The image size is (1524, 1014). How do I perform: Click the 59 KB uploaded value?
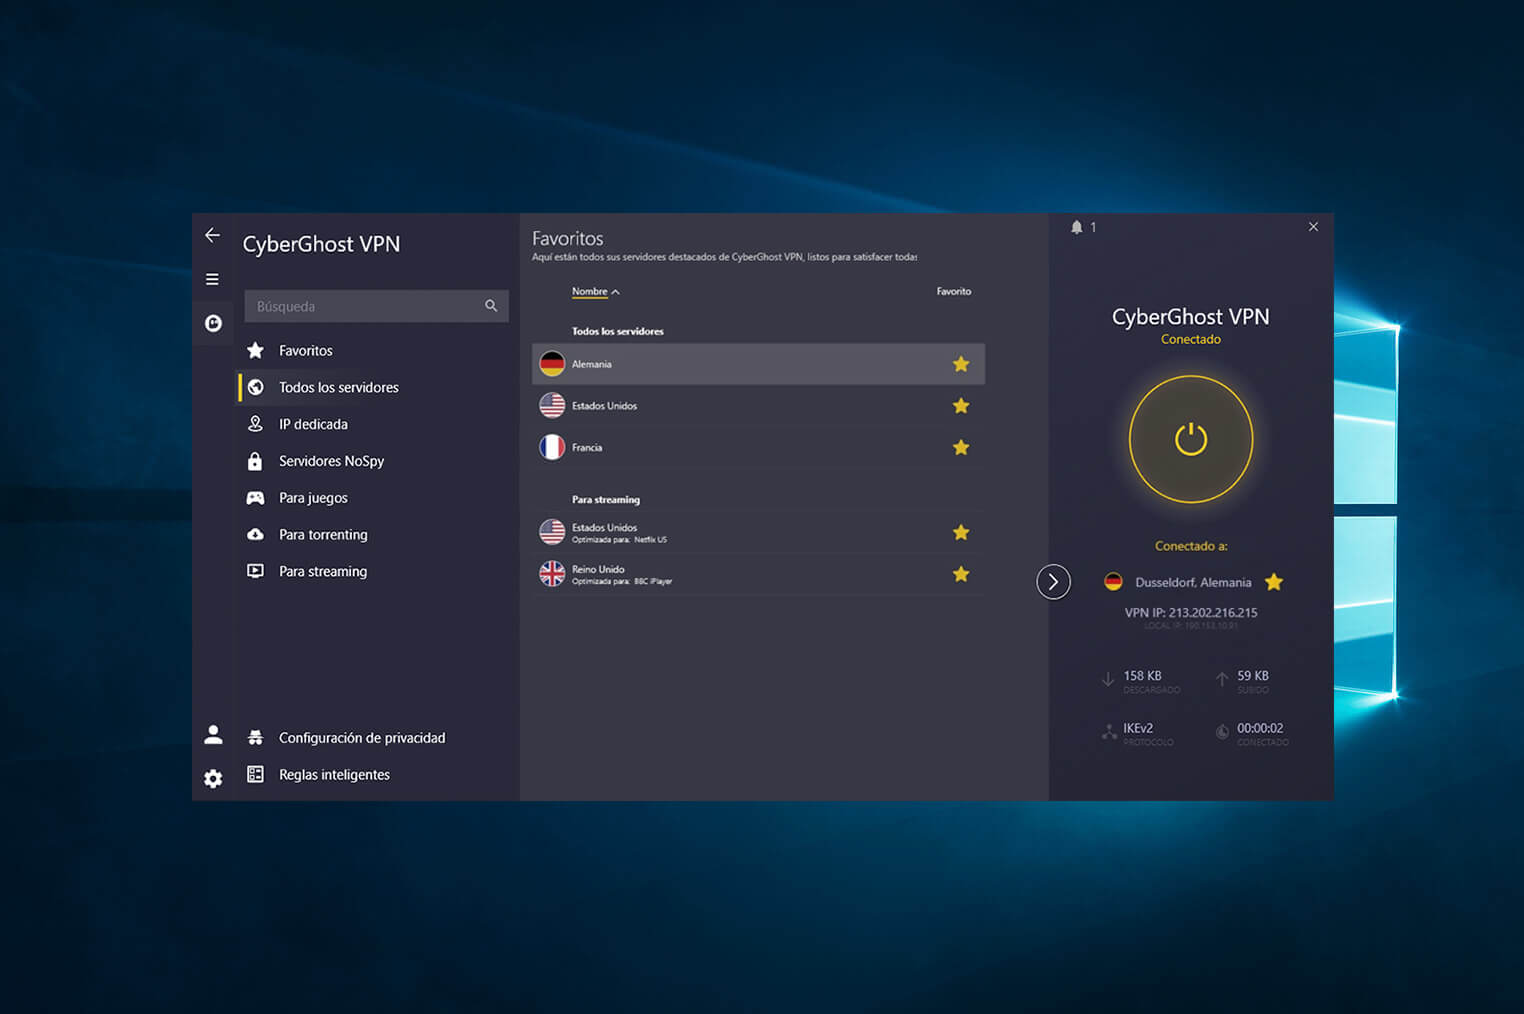click(1253, 676)
